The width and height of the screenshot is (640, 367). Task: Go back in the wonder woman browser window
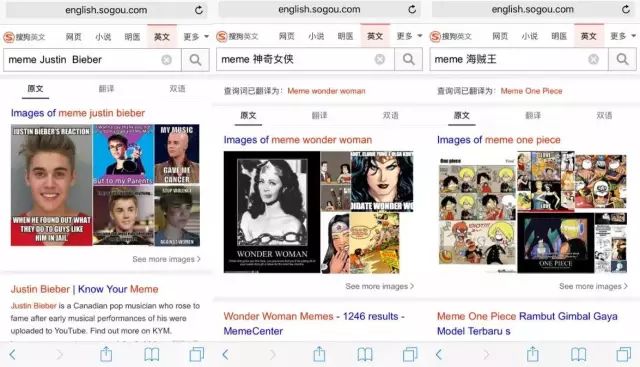pyautogui.click(x=225, y=354)
